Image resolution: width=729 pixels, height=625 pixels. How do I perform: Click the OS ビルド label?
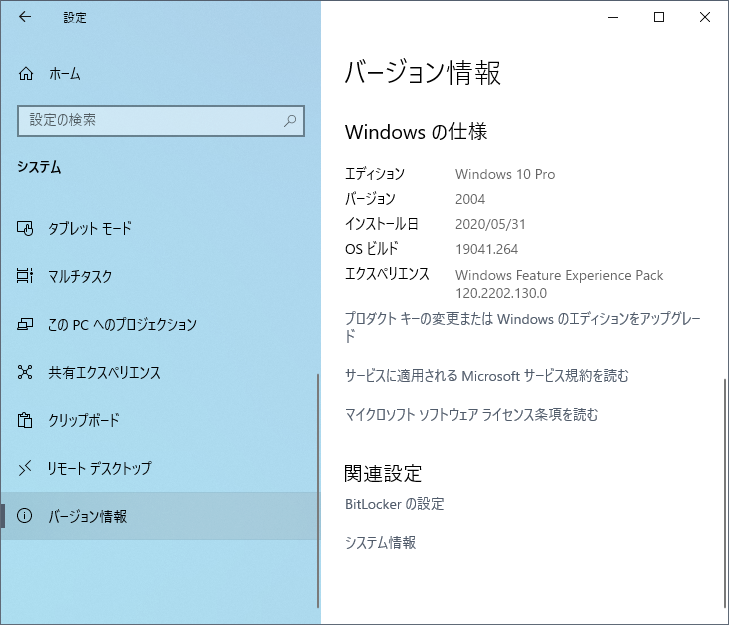coord(371,249)
